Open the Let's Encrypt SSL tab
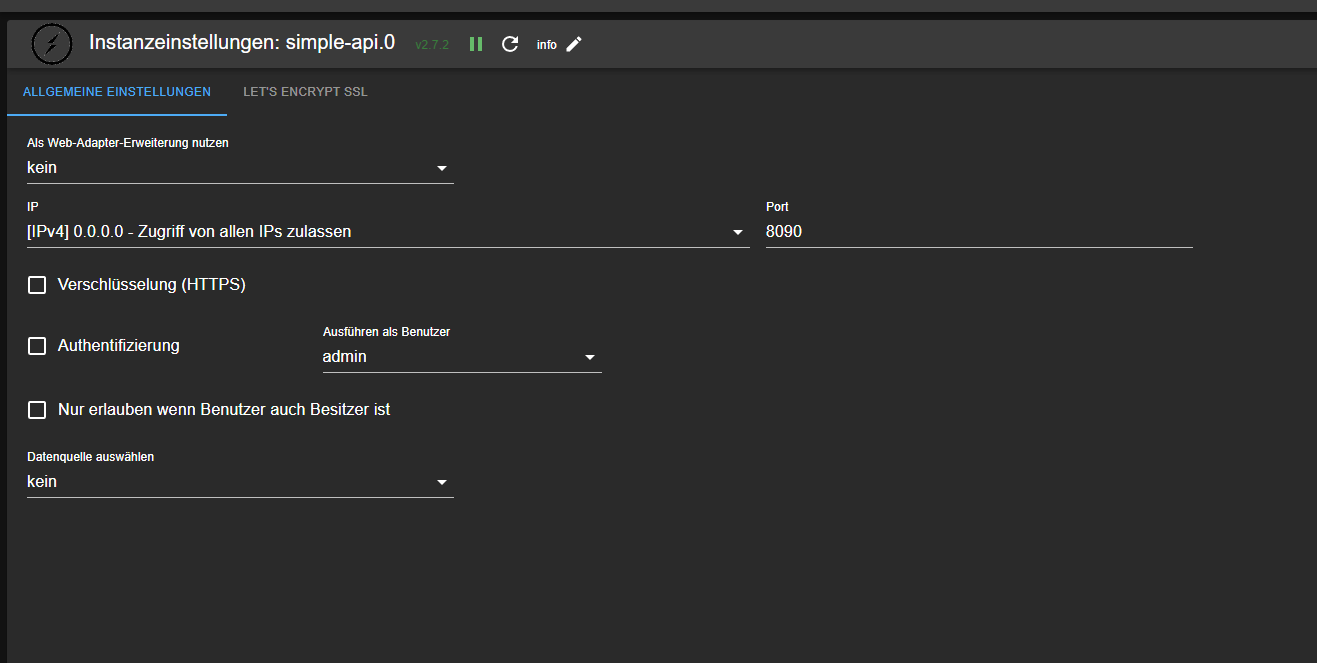Screen dimensions: 1317x663 click(305, 92)
